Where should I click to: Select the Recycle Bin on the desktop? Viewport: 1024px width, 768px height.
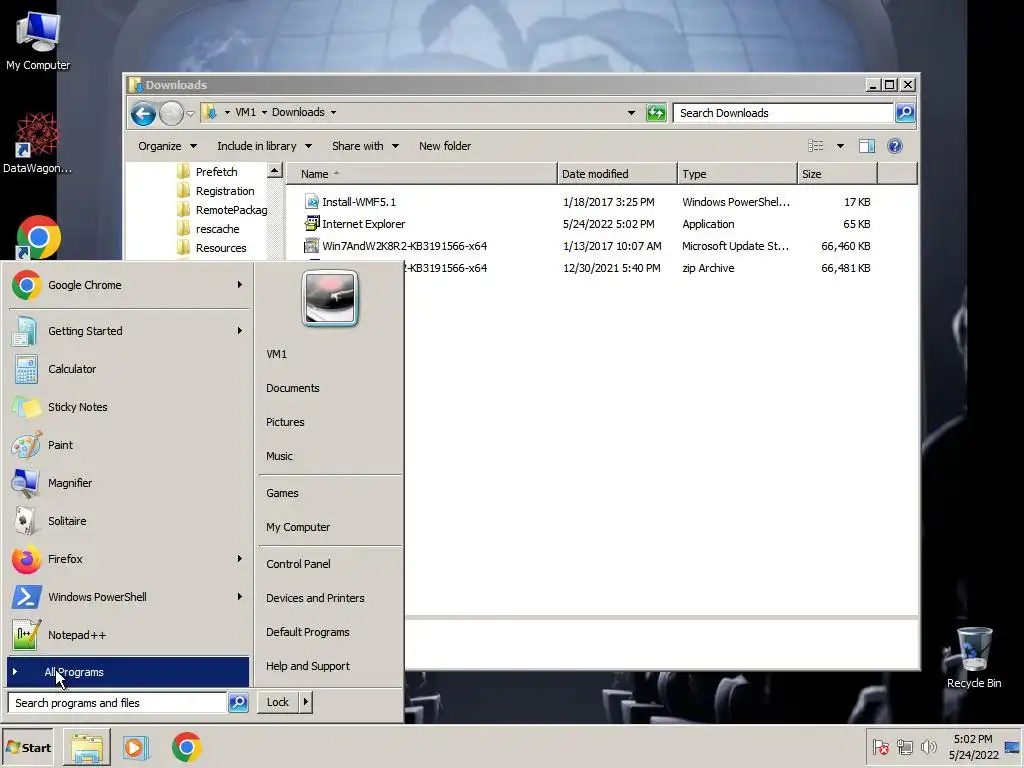(x=974, y=656)
